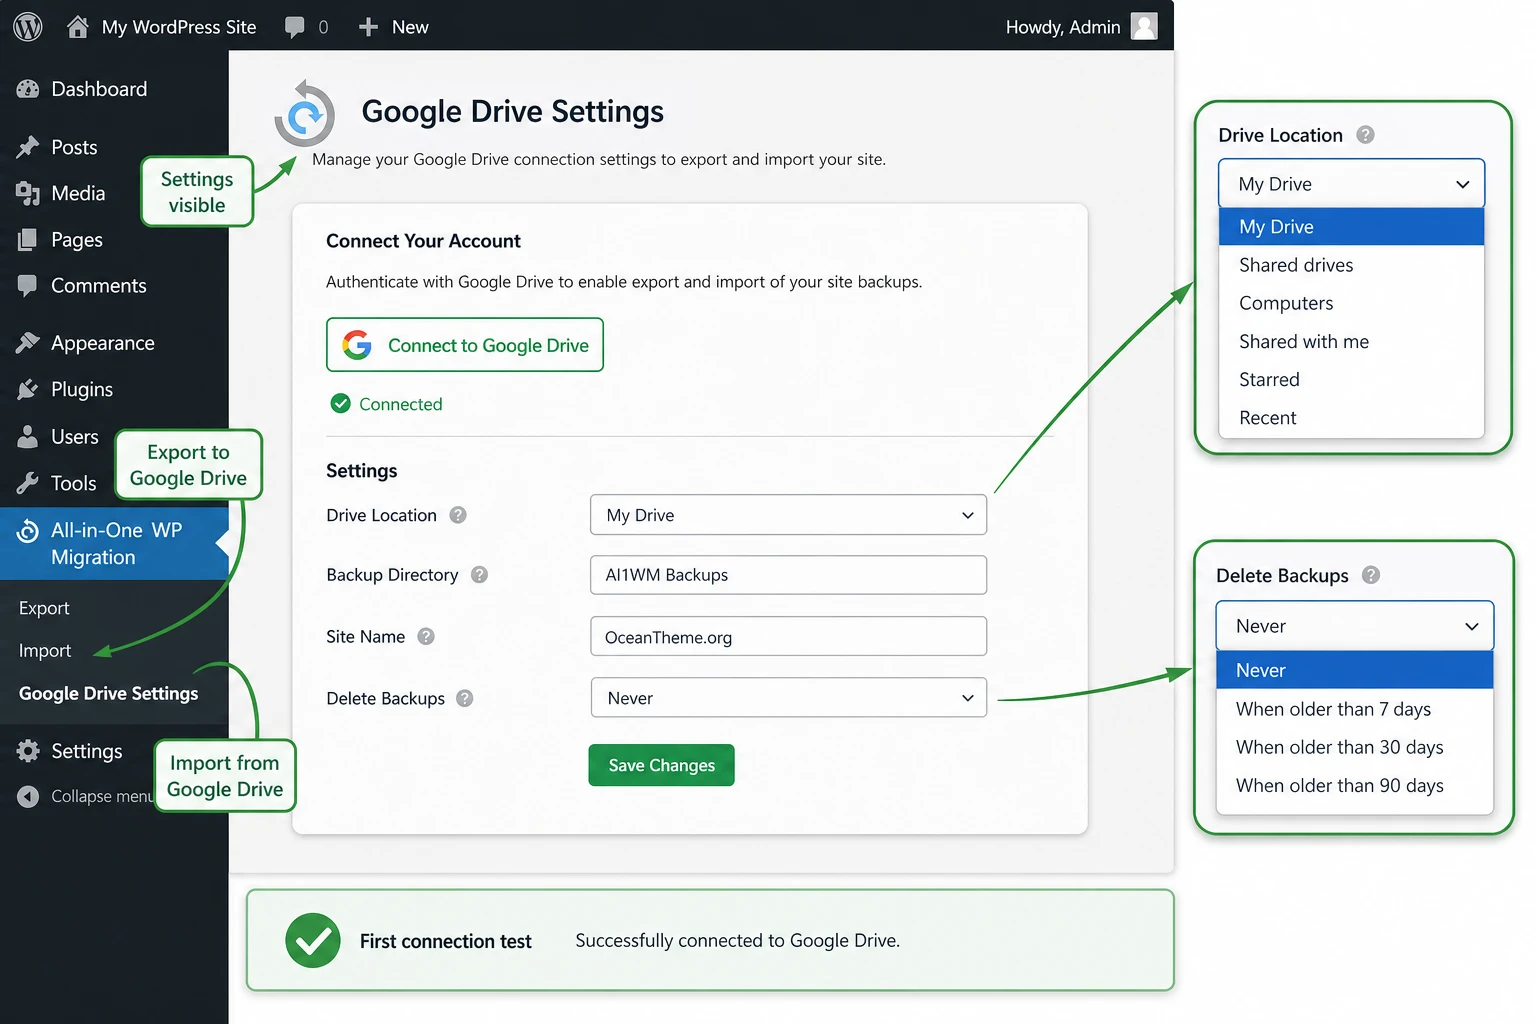Open the Drive Location dropdown in form
1536x1024 pixels.
788,515
